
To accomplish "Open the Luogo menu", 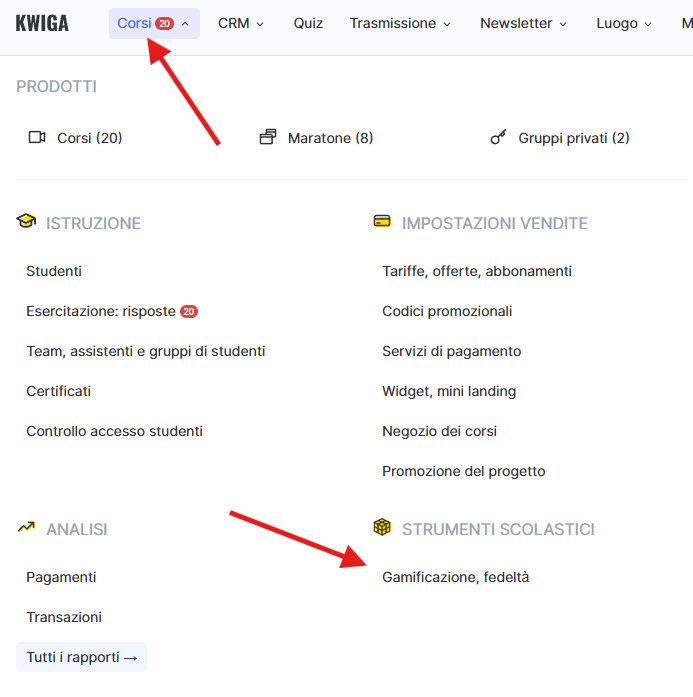I will coord(624,23).
